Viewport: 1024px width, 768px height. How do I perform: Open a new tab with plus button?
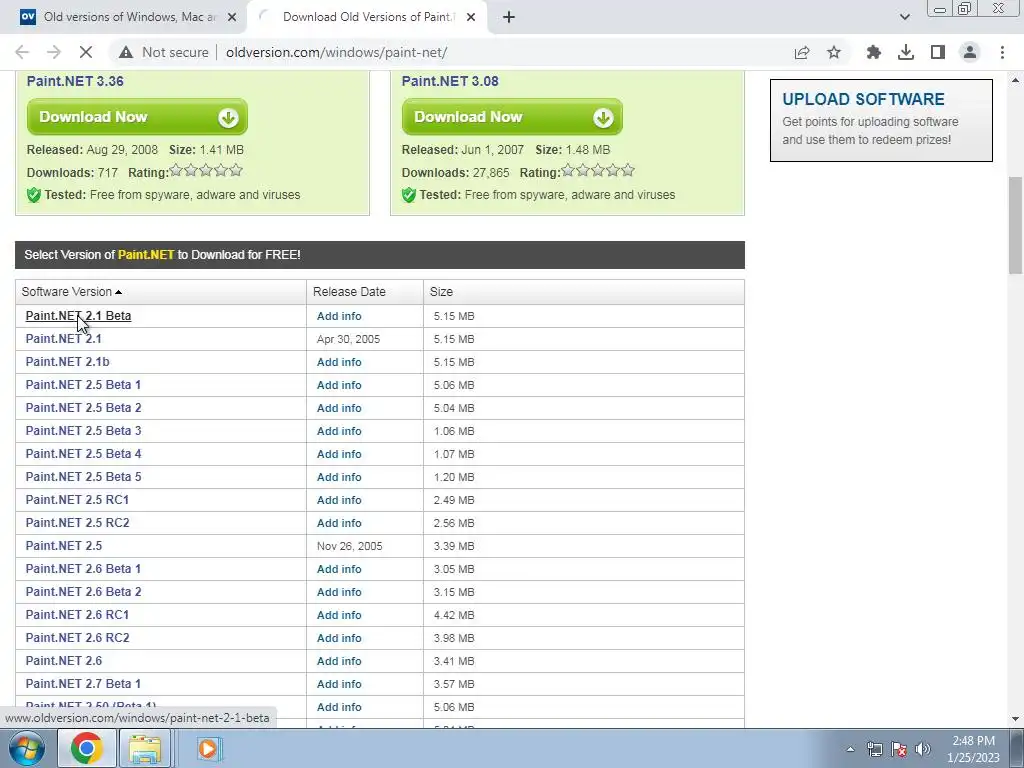point(509,17)
